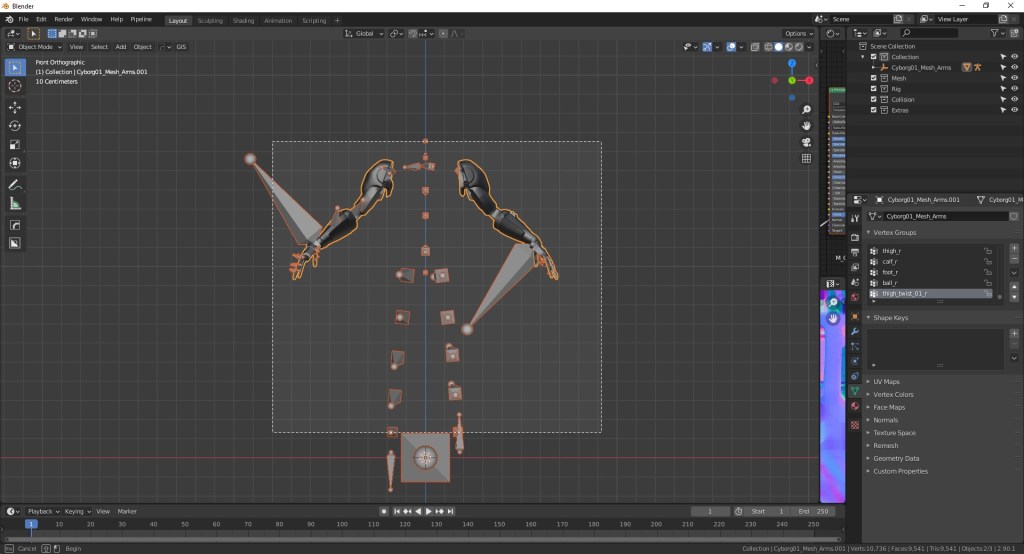The height and width of the screenshot is (554, 1024).
Task: Open the Object Mode dropdown
Action: click(35, 47)
